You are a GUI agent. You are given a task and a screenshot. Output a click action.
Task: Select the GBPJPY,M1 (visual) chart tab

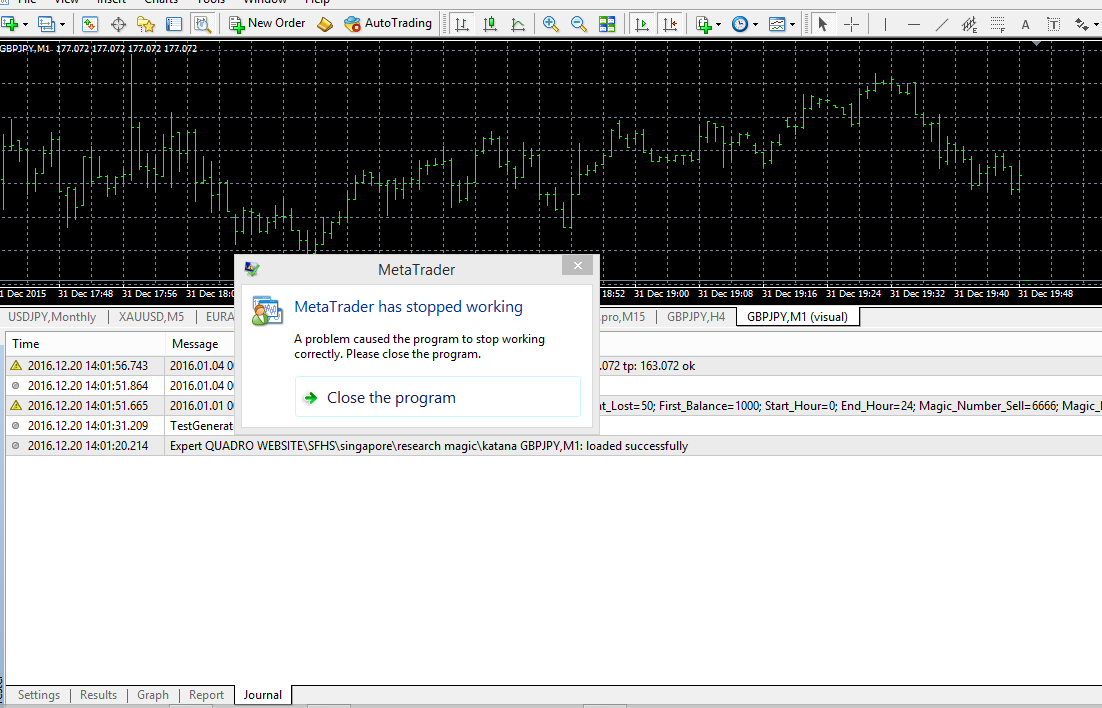coord(797,317)
